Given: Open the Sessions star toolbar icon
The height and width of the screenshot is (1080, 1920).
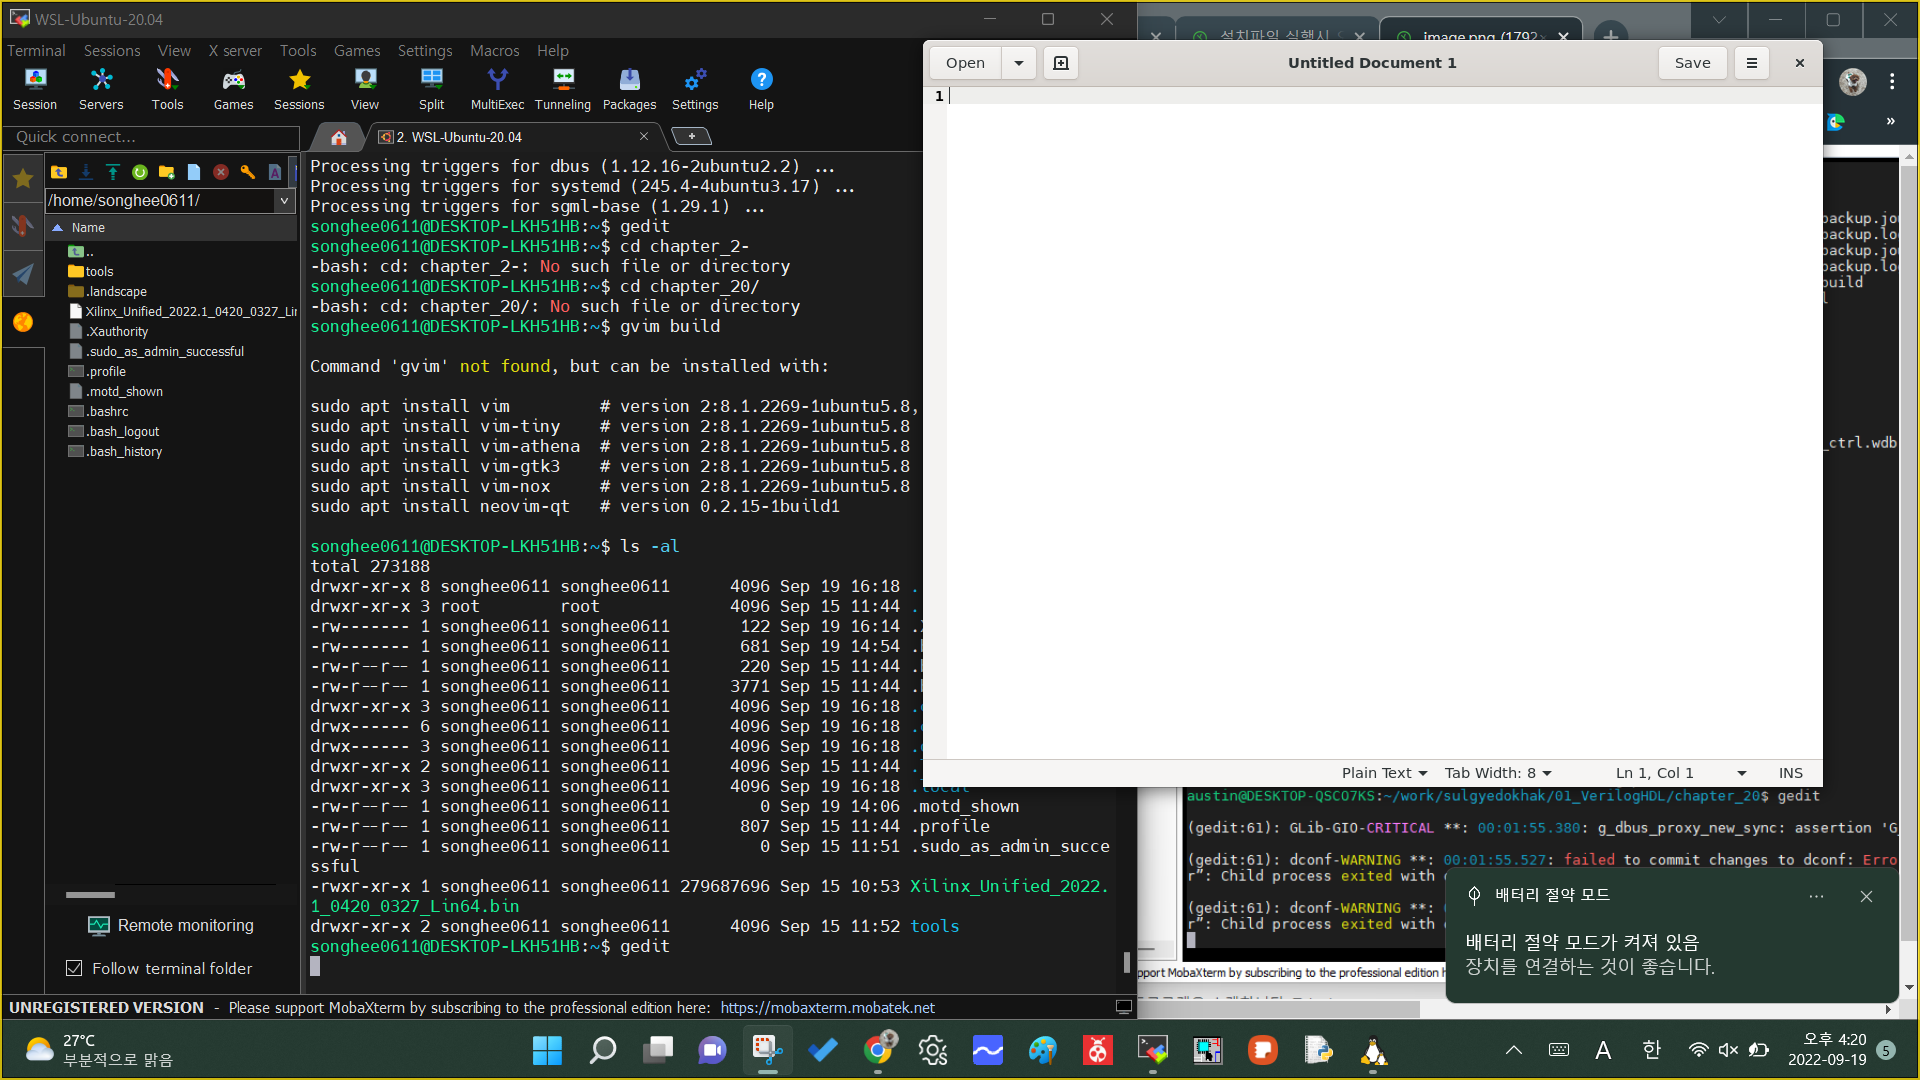Looking at the screenshot, I should 299,88.
